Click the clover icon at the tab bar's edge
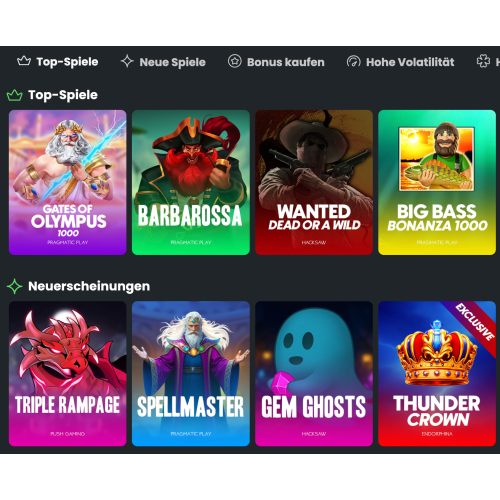 click(x=483, y=61)
